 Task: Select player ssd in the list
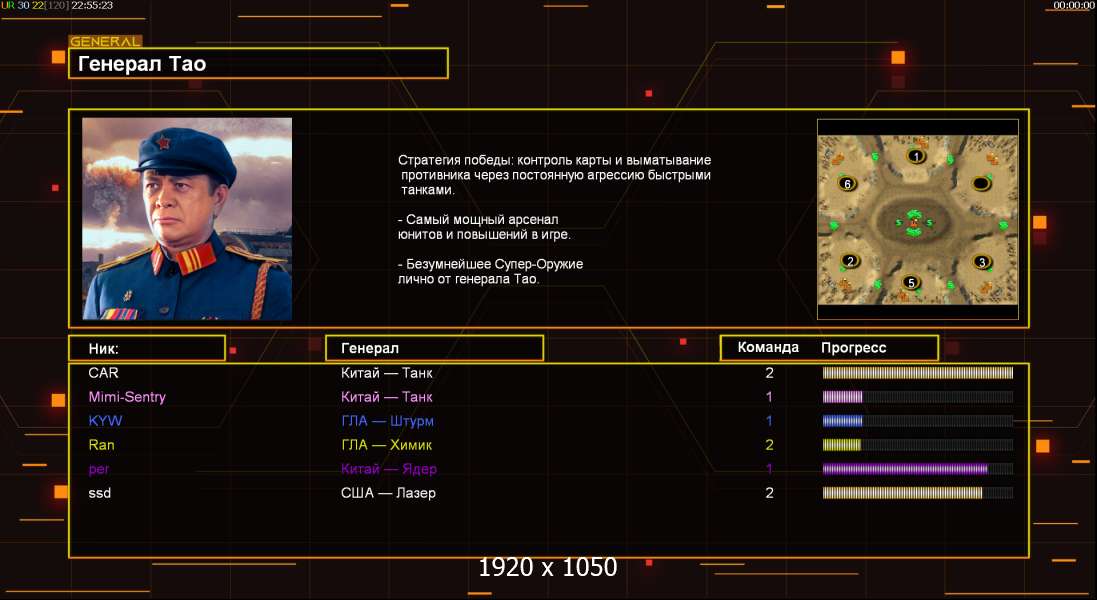[x=99, y=493]
